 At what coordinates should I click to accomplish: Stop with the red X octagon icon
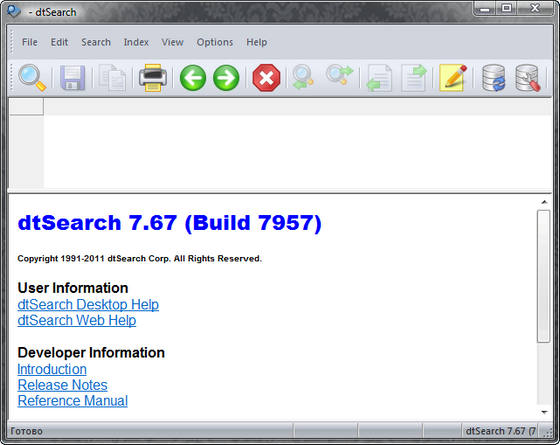(266, 78)
